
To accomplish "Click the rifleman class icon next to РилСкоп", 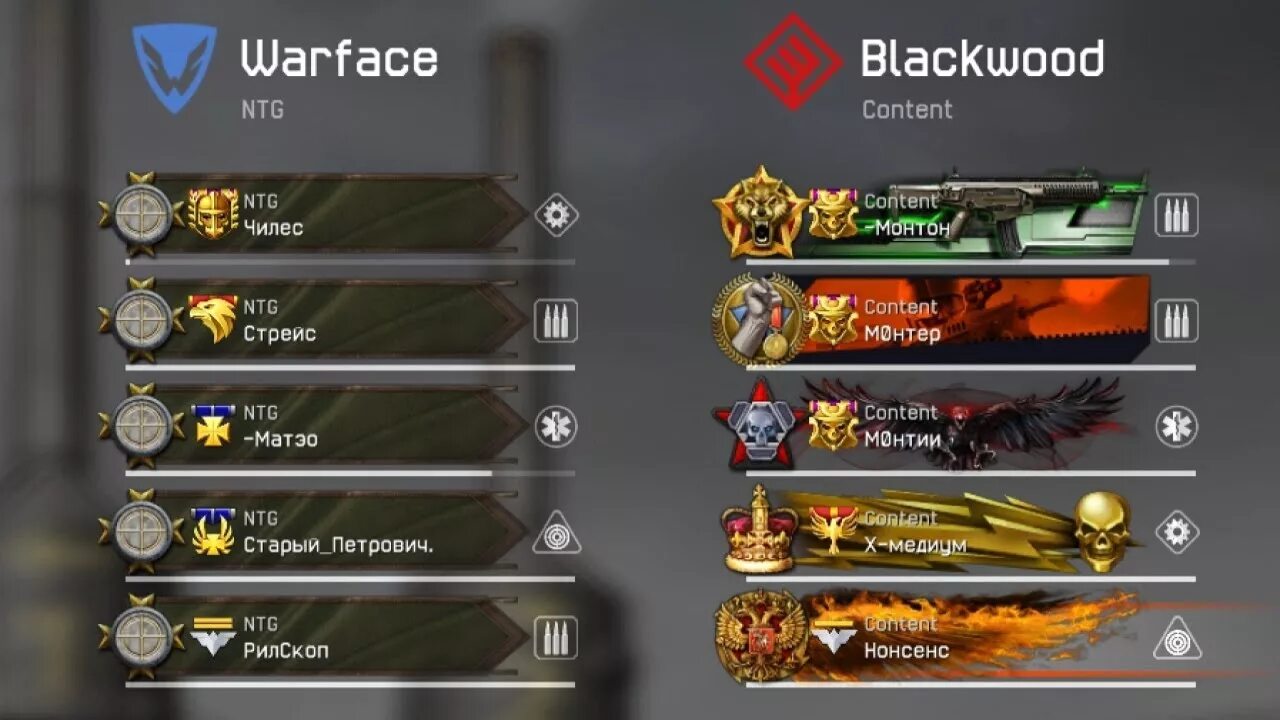I will pyautogui.click(x=555, y=638).
